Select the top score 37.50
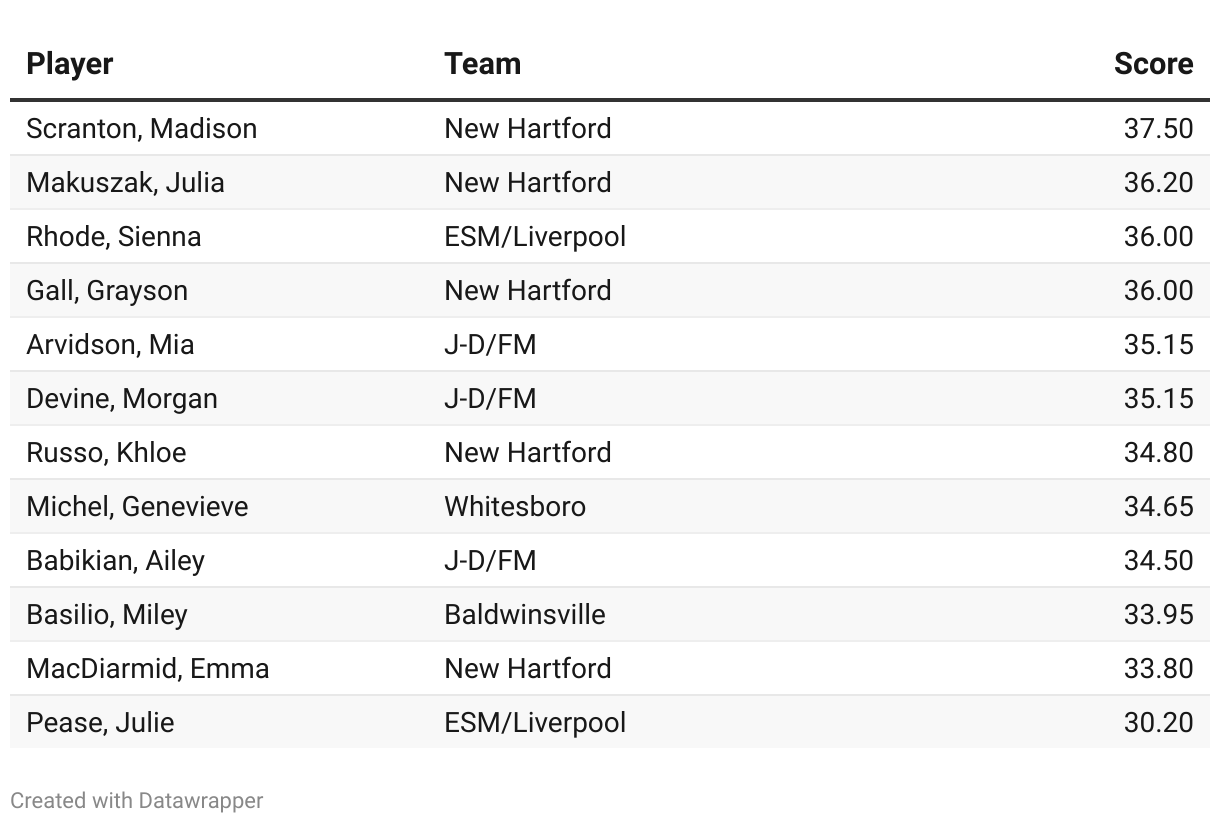 [x=1158, y=129]
